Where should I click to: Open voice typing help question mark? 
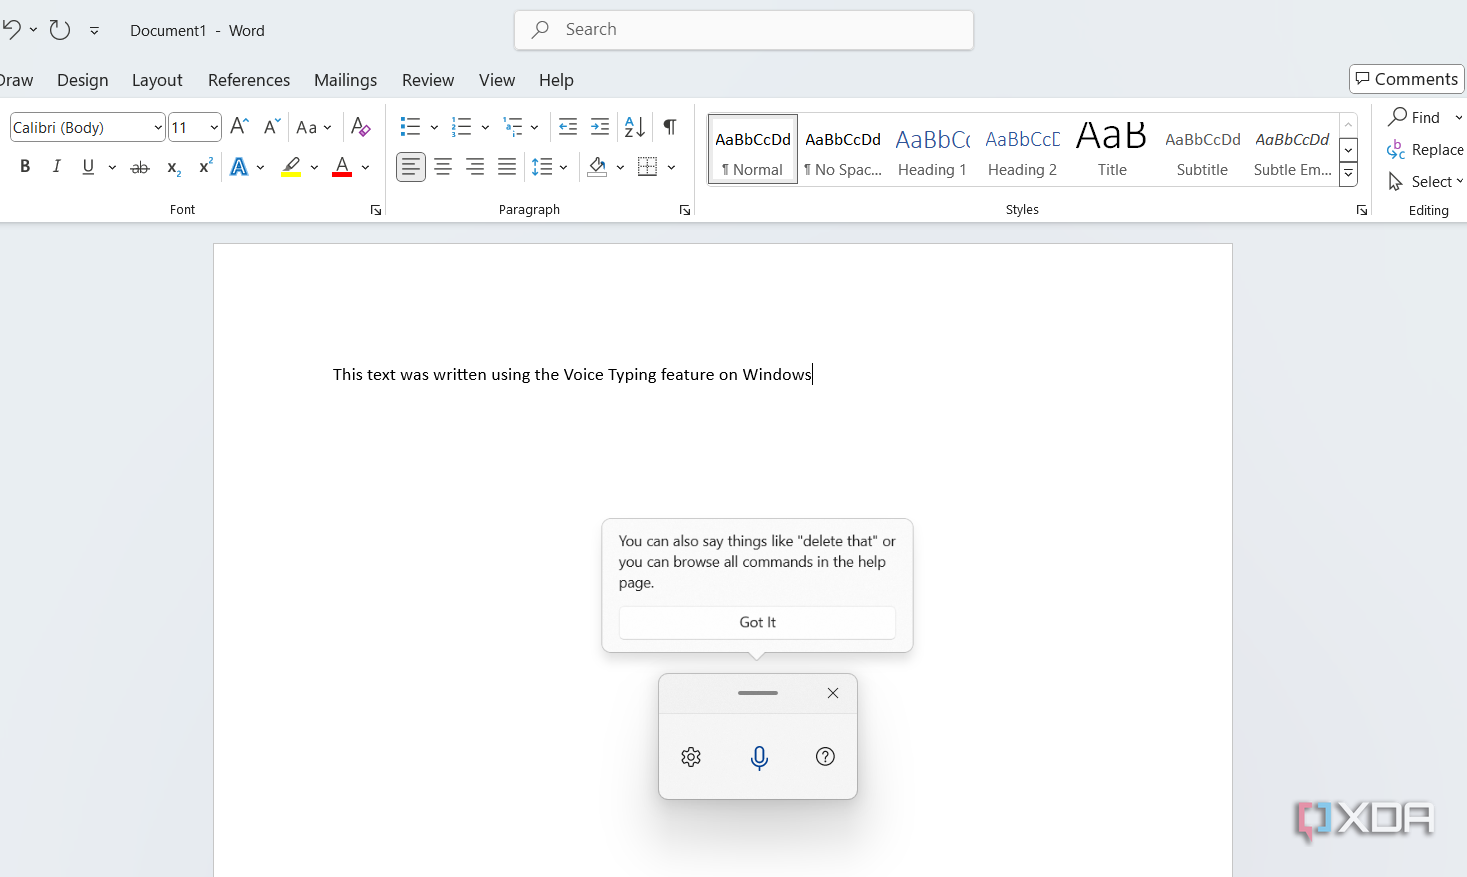tap(825, 758)
